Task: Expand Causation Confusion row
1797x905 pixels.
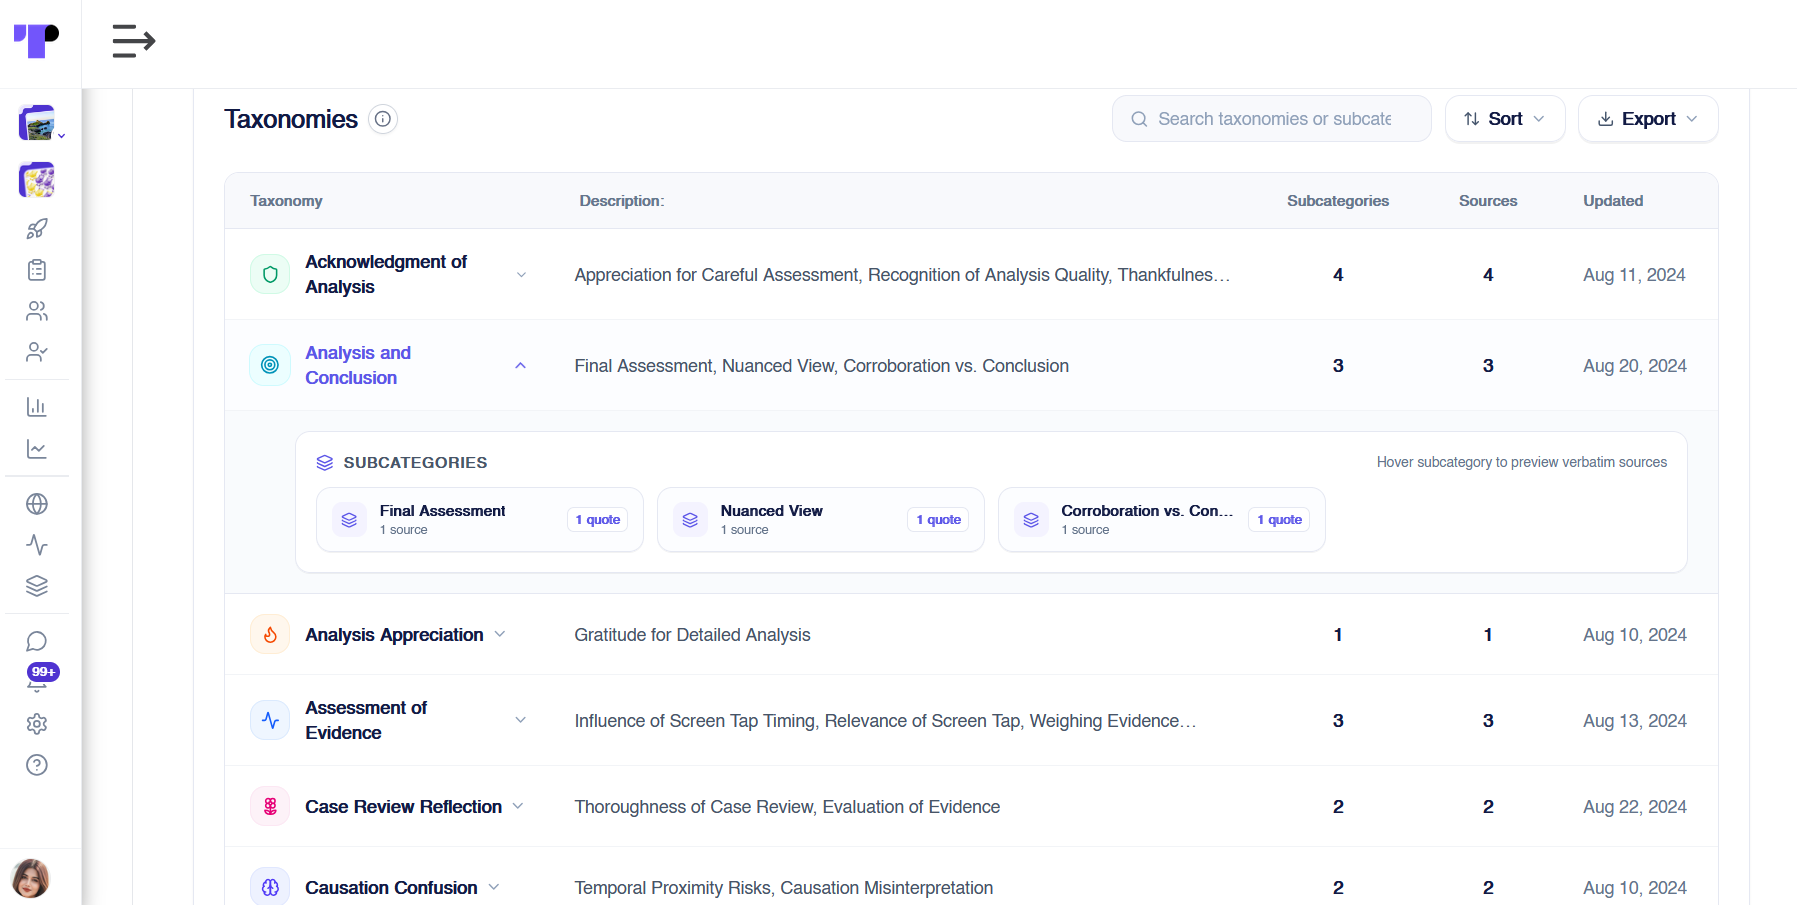Action: pyautogui.click(x=494, y=888)
